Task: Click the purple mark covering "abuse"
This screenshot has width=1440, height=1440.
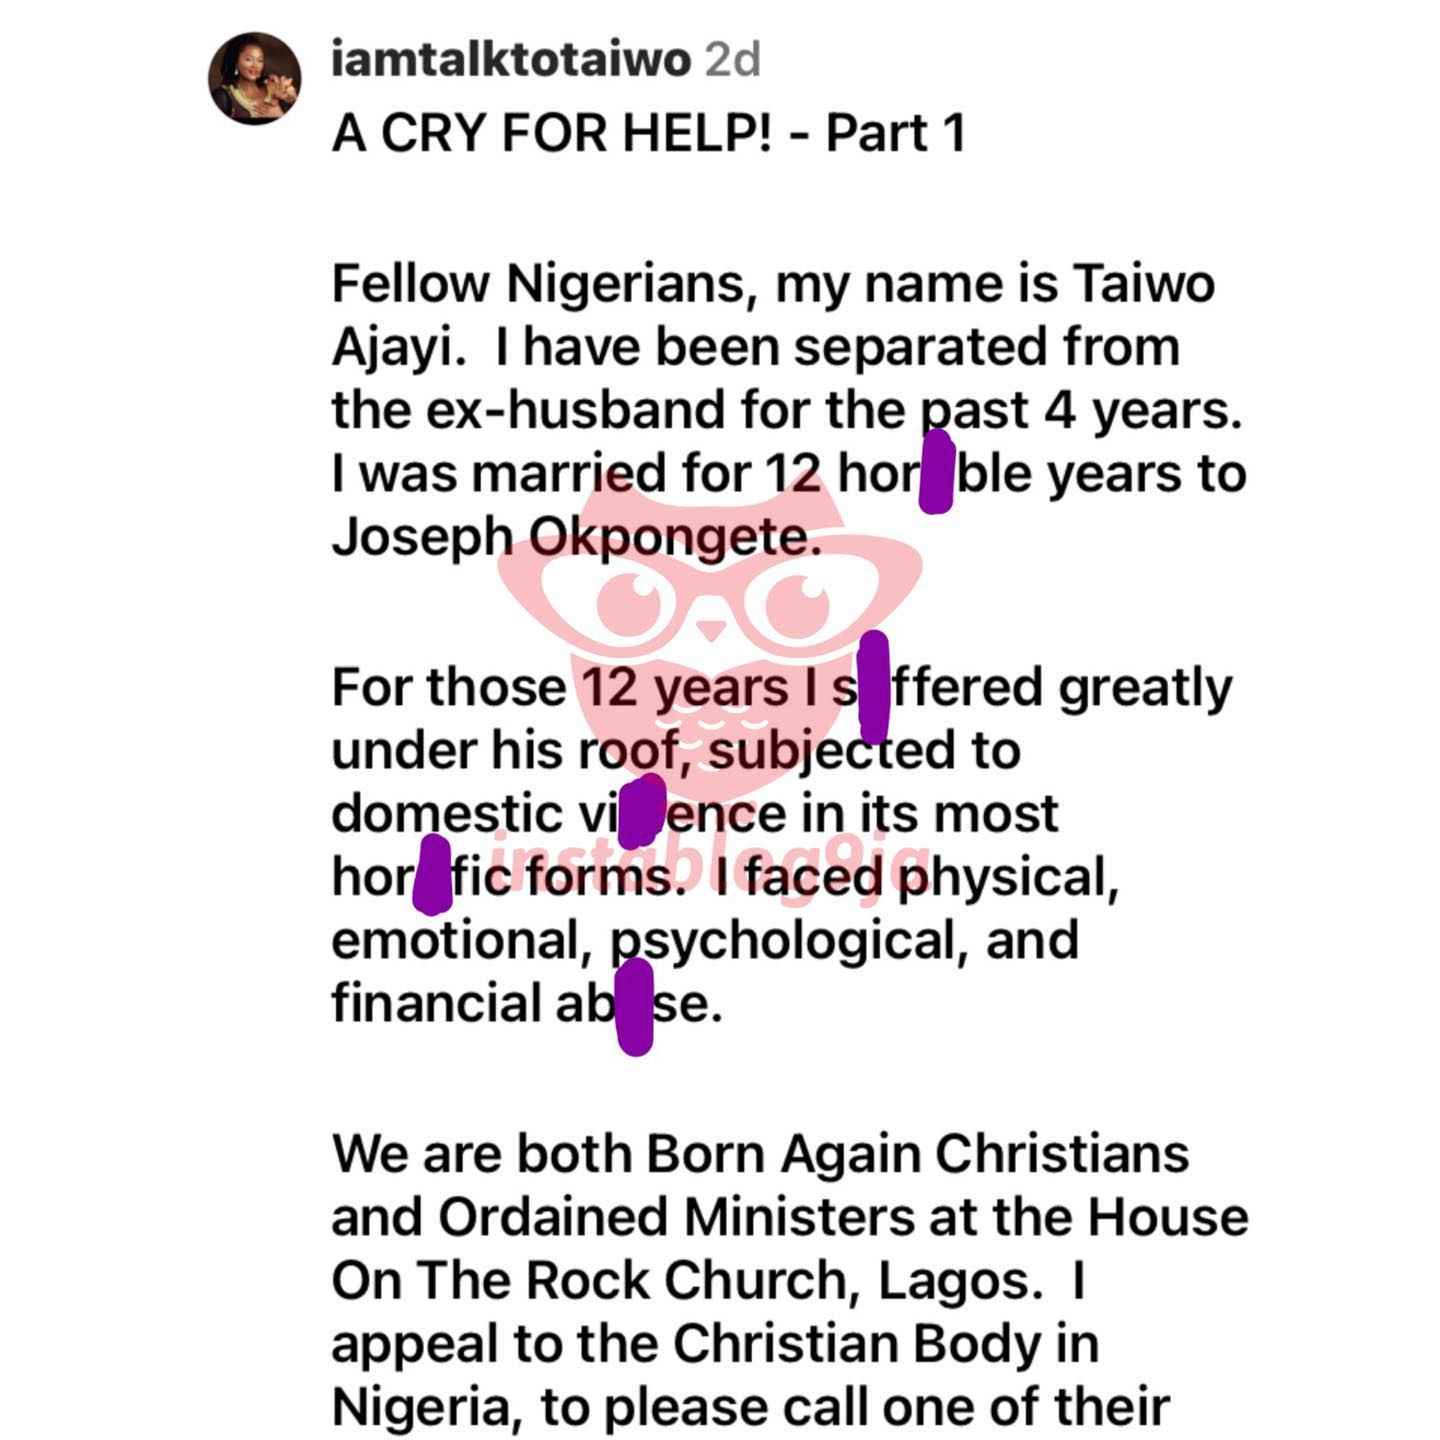Action: [635, 1007]
